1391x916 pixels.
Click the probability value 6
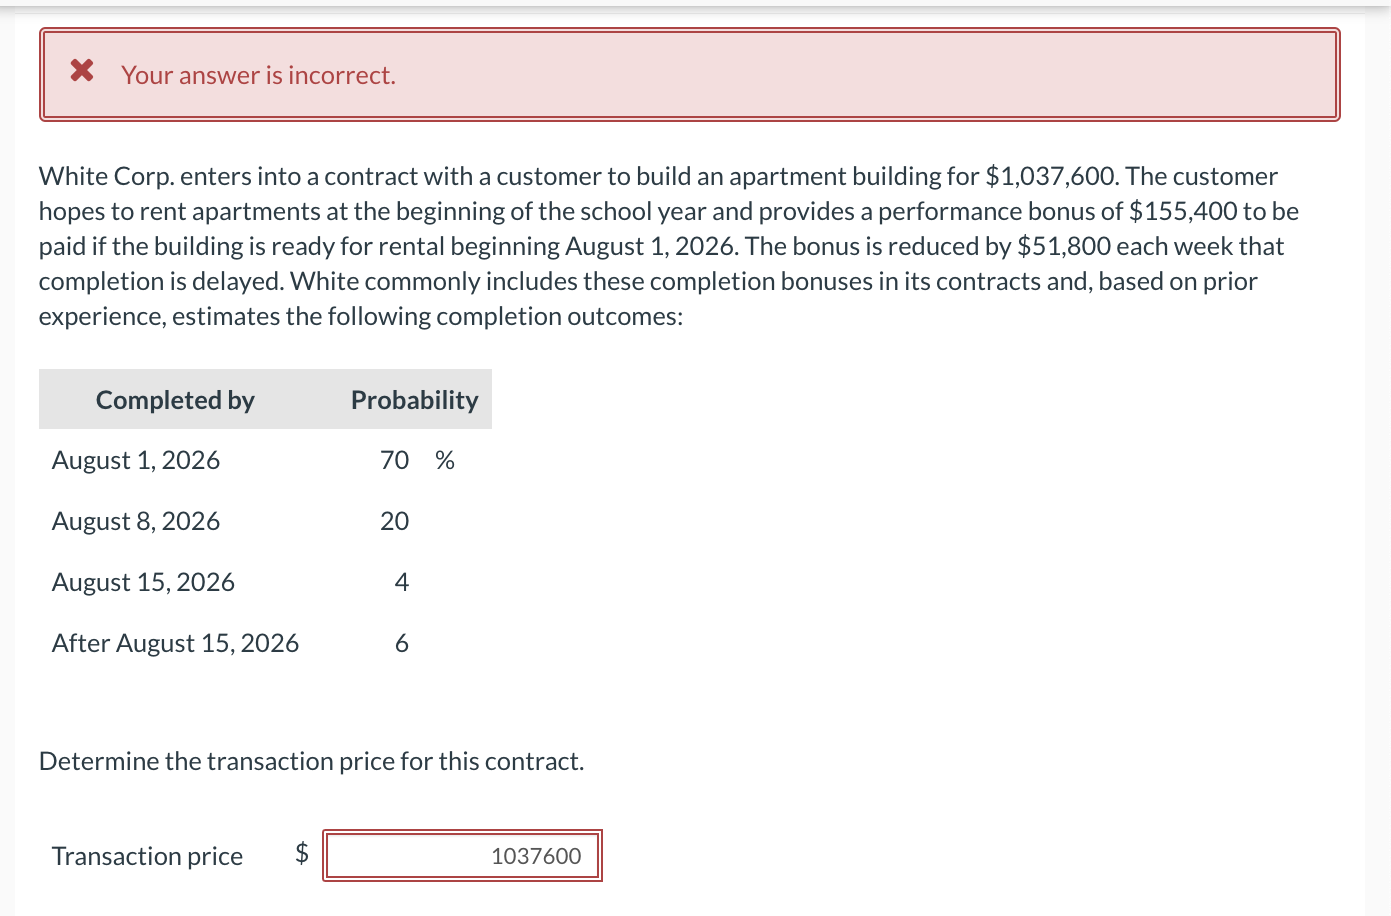click(401, 642)
